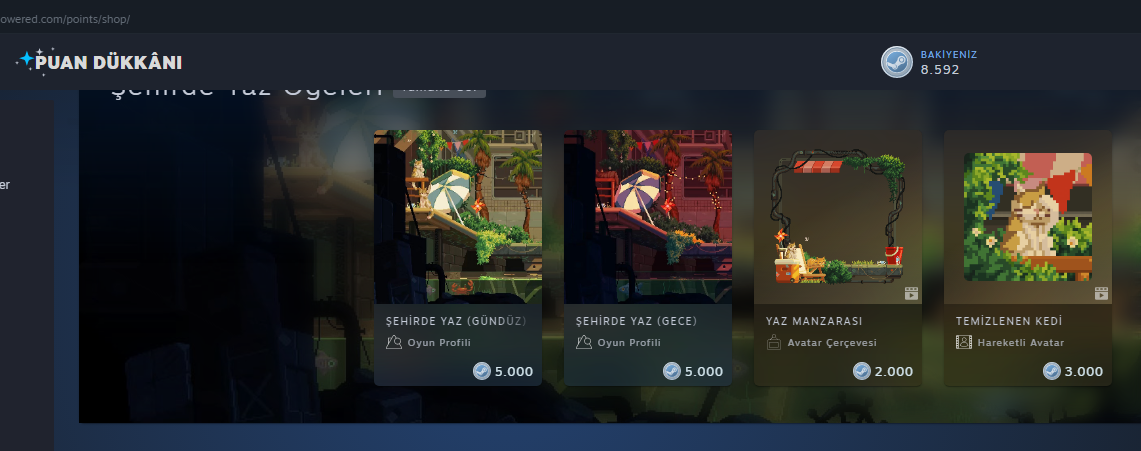Click the browser address bar URL

point(65,19)
